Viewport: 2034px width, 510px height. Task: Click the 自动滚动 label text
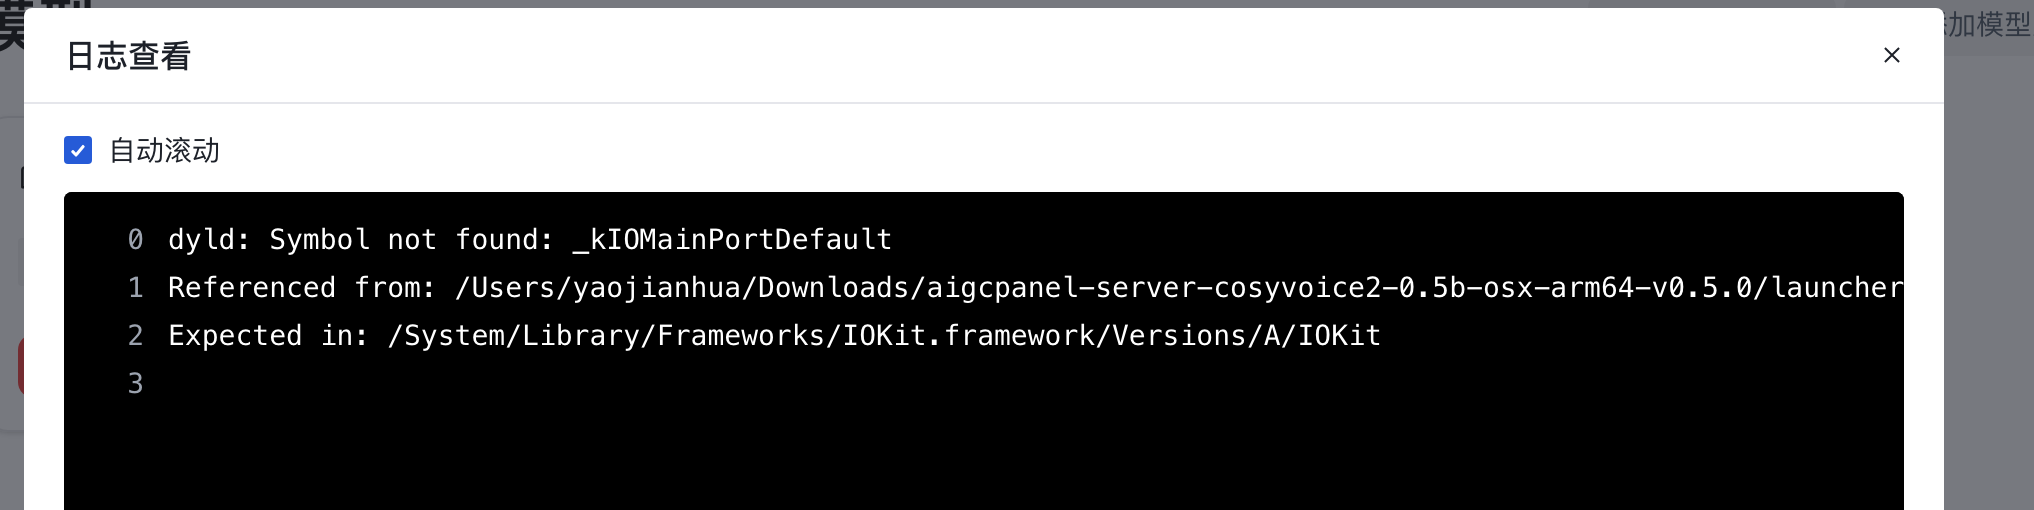coord(164,150)
